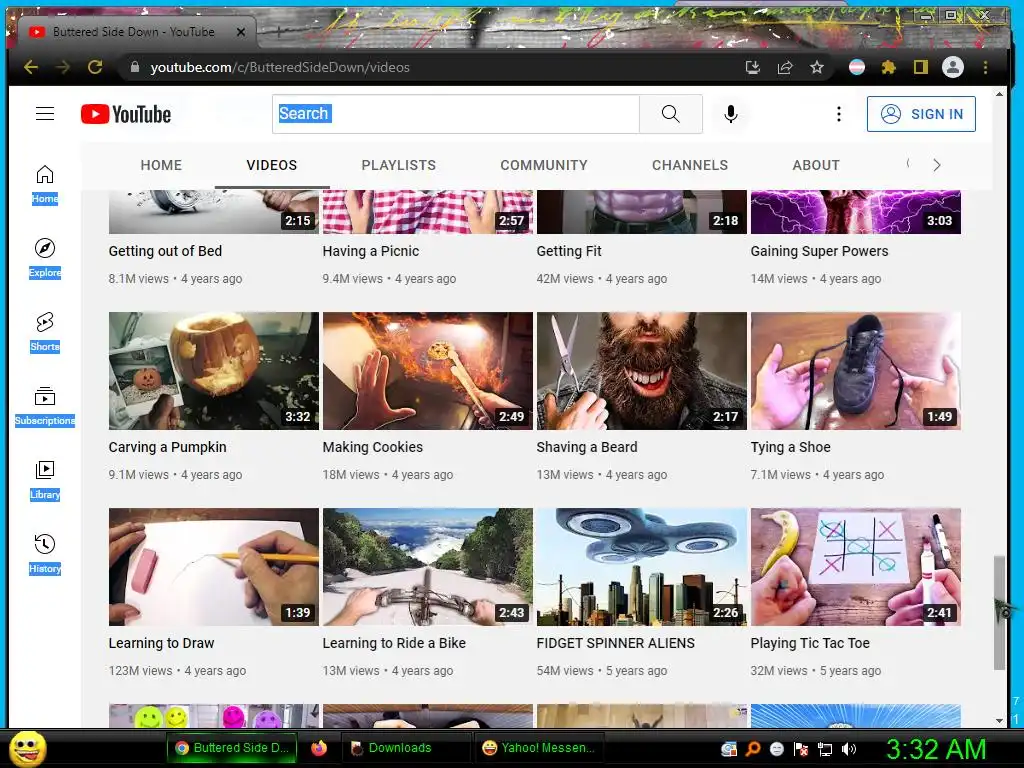Open Playing Tic Tac Toe thumbnail
Image resolution: width=1024 pixels, height=768 pixels.
pyautogui.click(x=856, y=567)
